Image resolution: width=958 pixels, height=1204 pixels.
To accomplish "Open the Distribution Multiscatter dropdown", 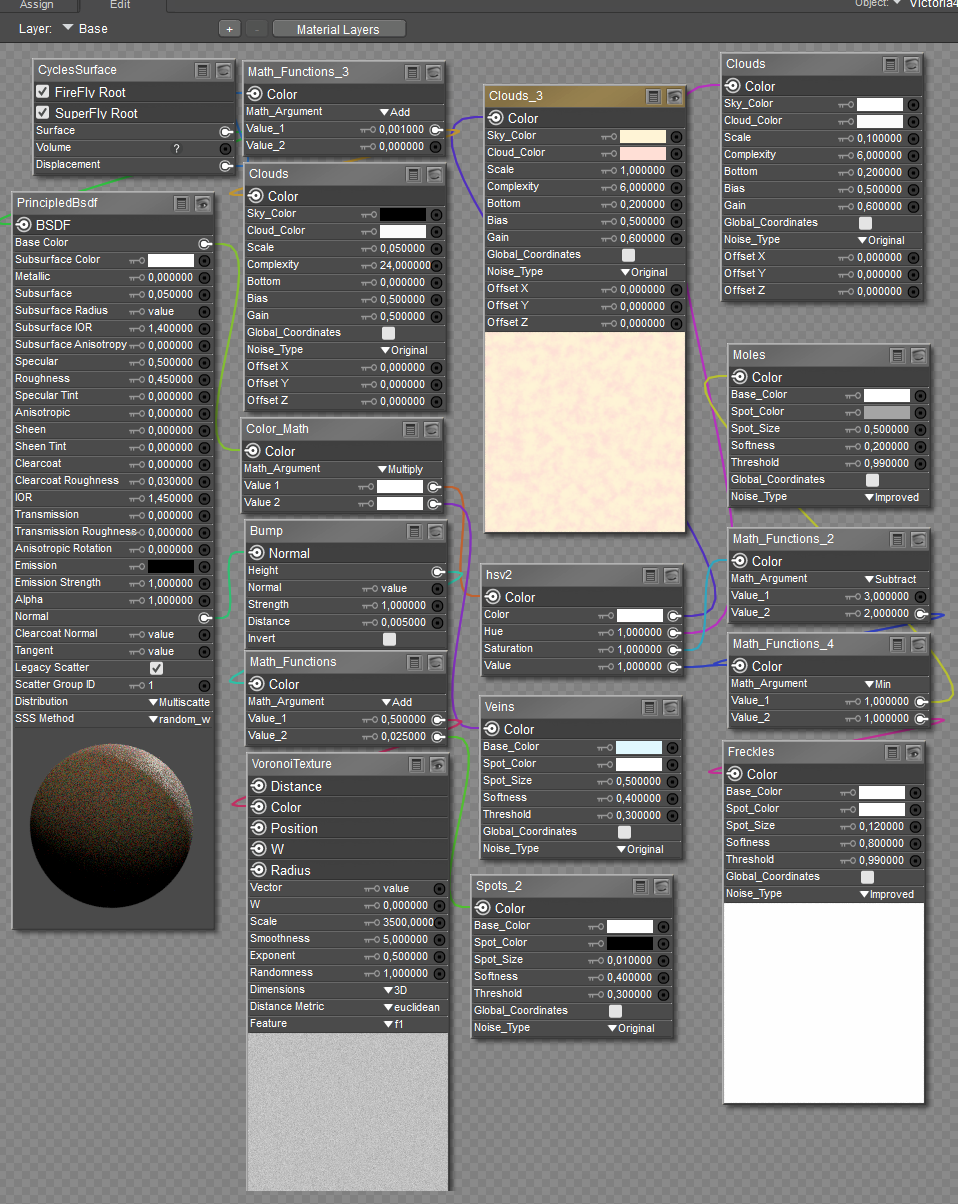I will 179,702.
